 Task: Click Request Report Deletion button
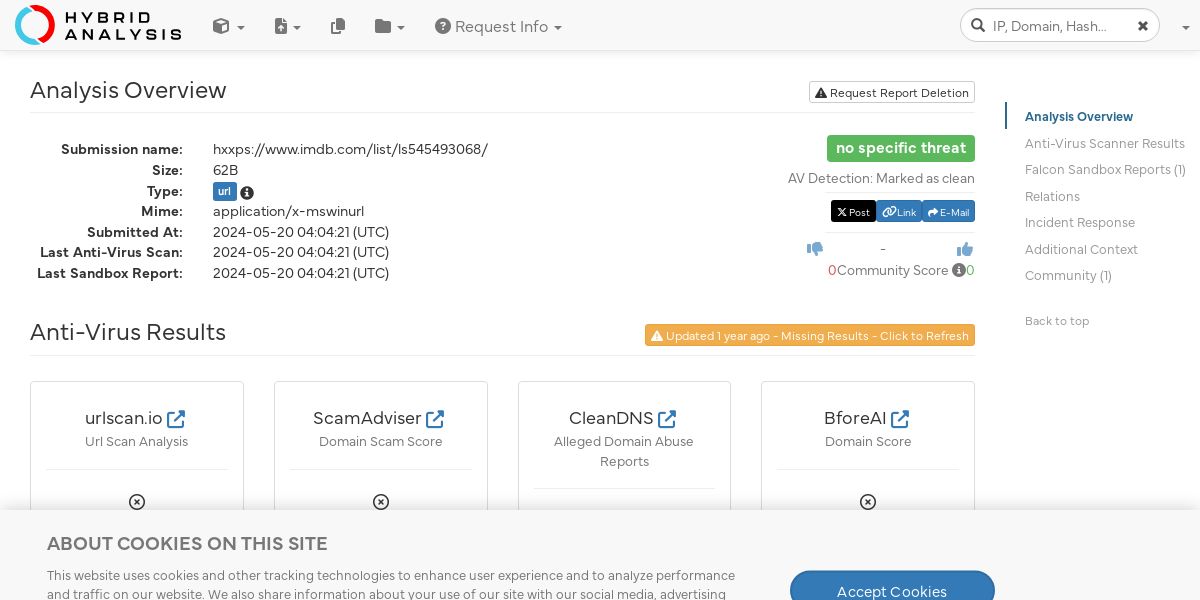pos(892,92)
